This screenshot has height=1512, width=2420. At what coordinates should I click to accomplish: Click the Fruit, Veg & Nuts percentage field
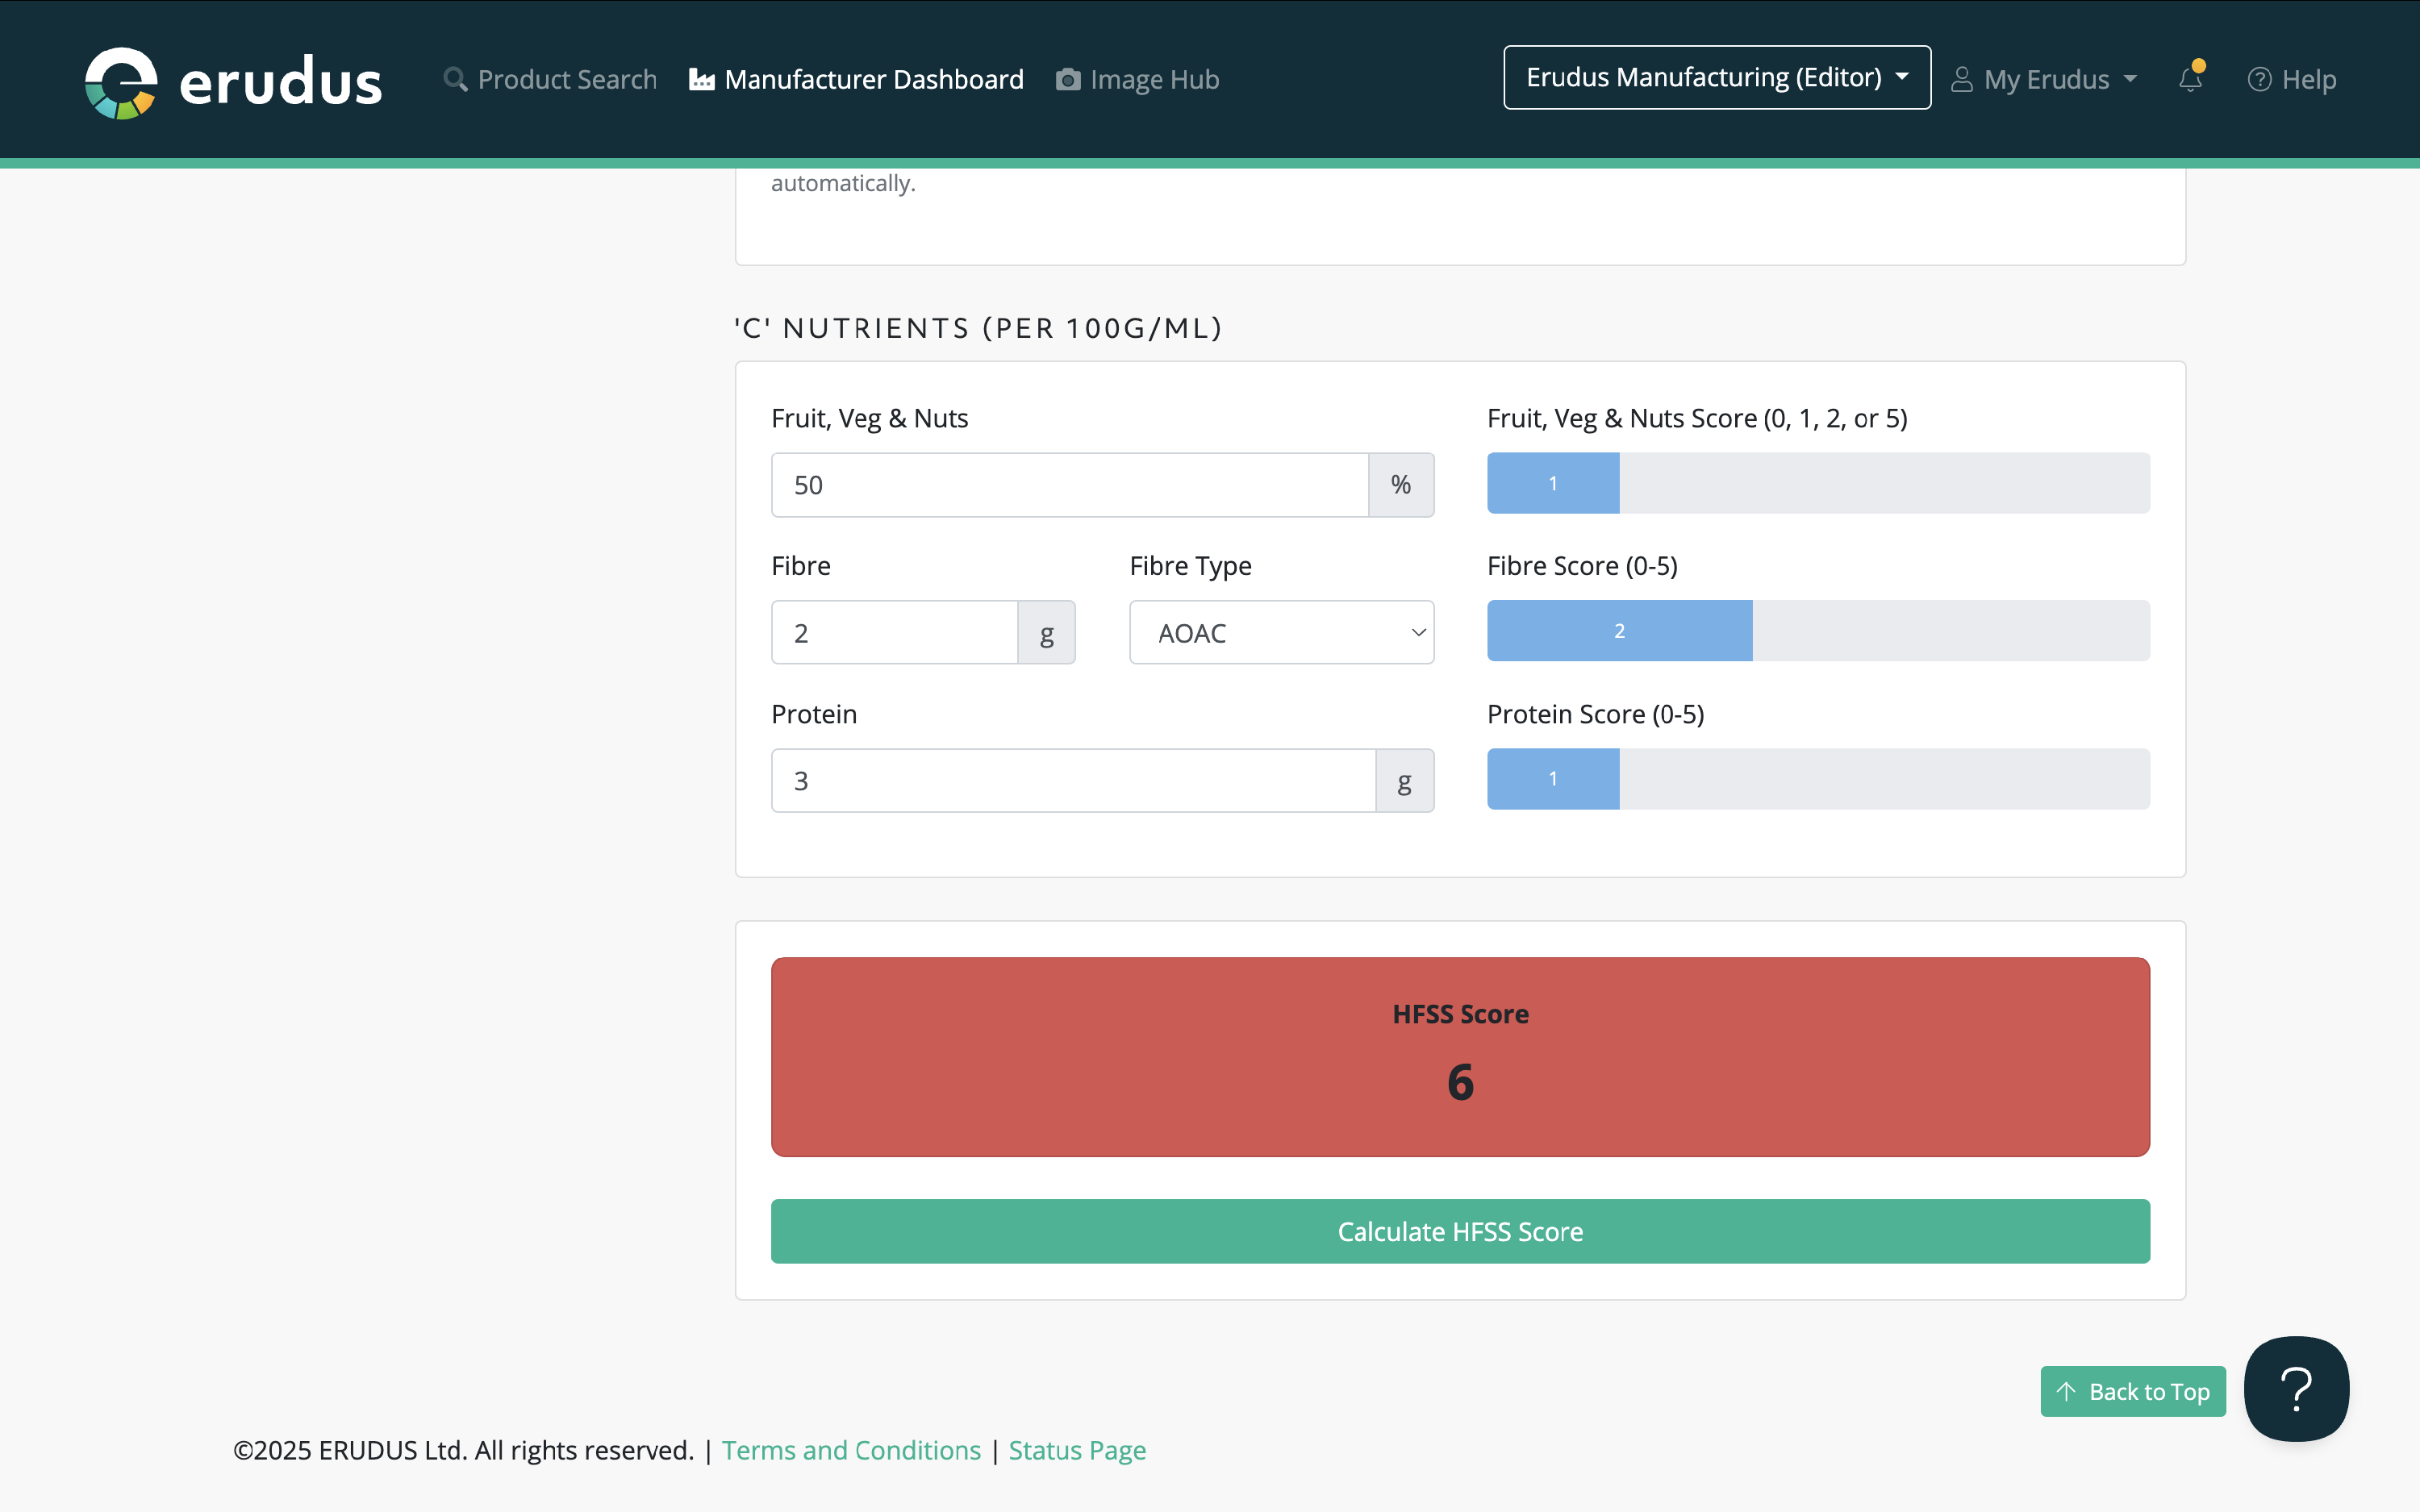[1069, 485]
